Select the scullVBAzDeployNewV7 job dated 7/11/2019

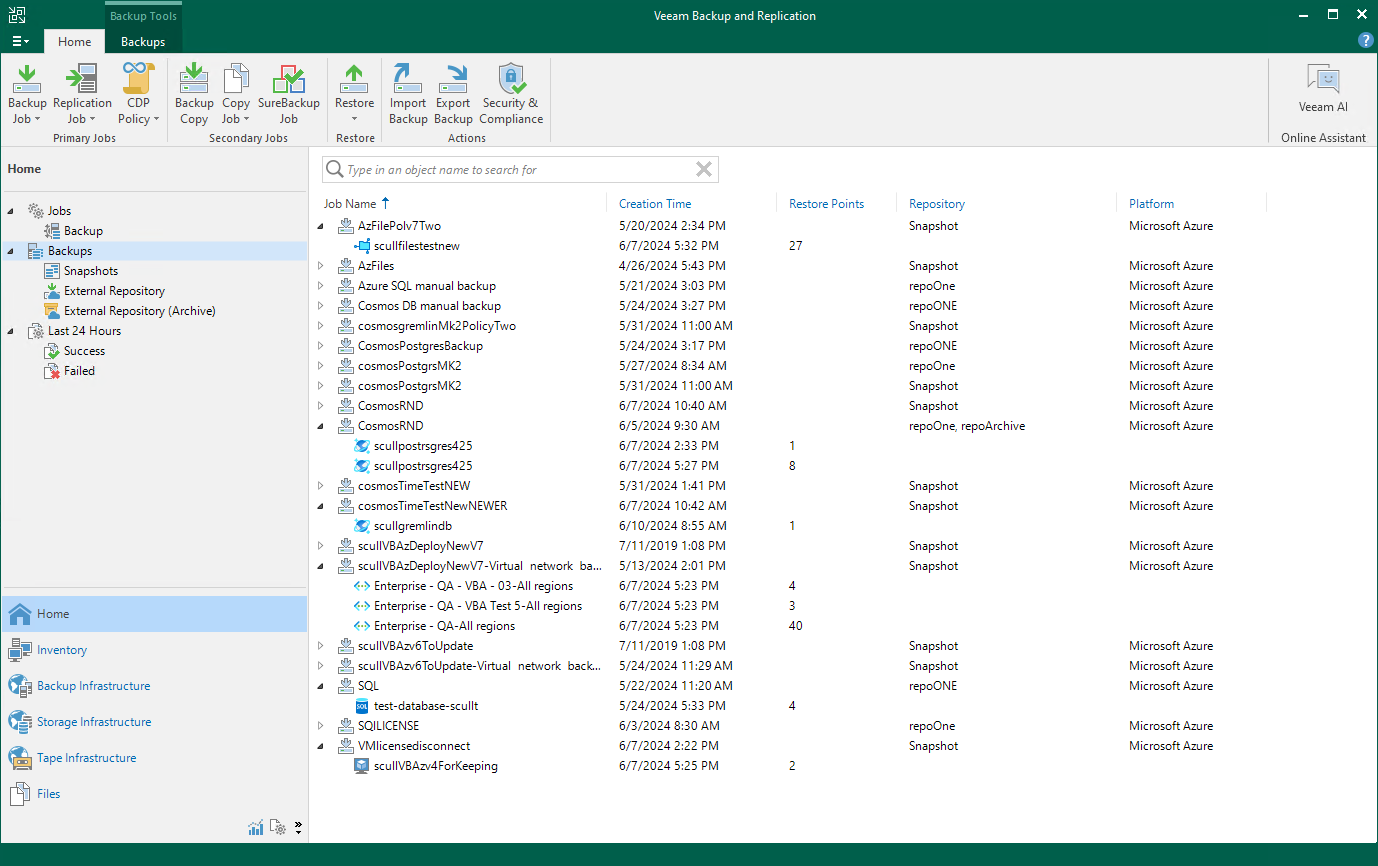[x=421, y=546]
